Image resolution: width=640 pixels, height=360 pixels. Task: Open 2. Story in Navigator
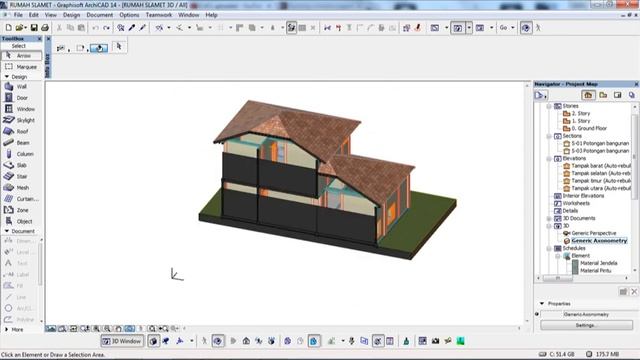click(x=580, y=113)
